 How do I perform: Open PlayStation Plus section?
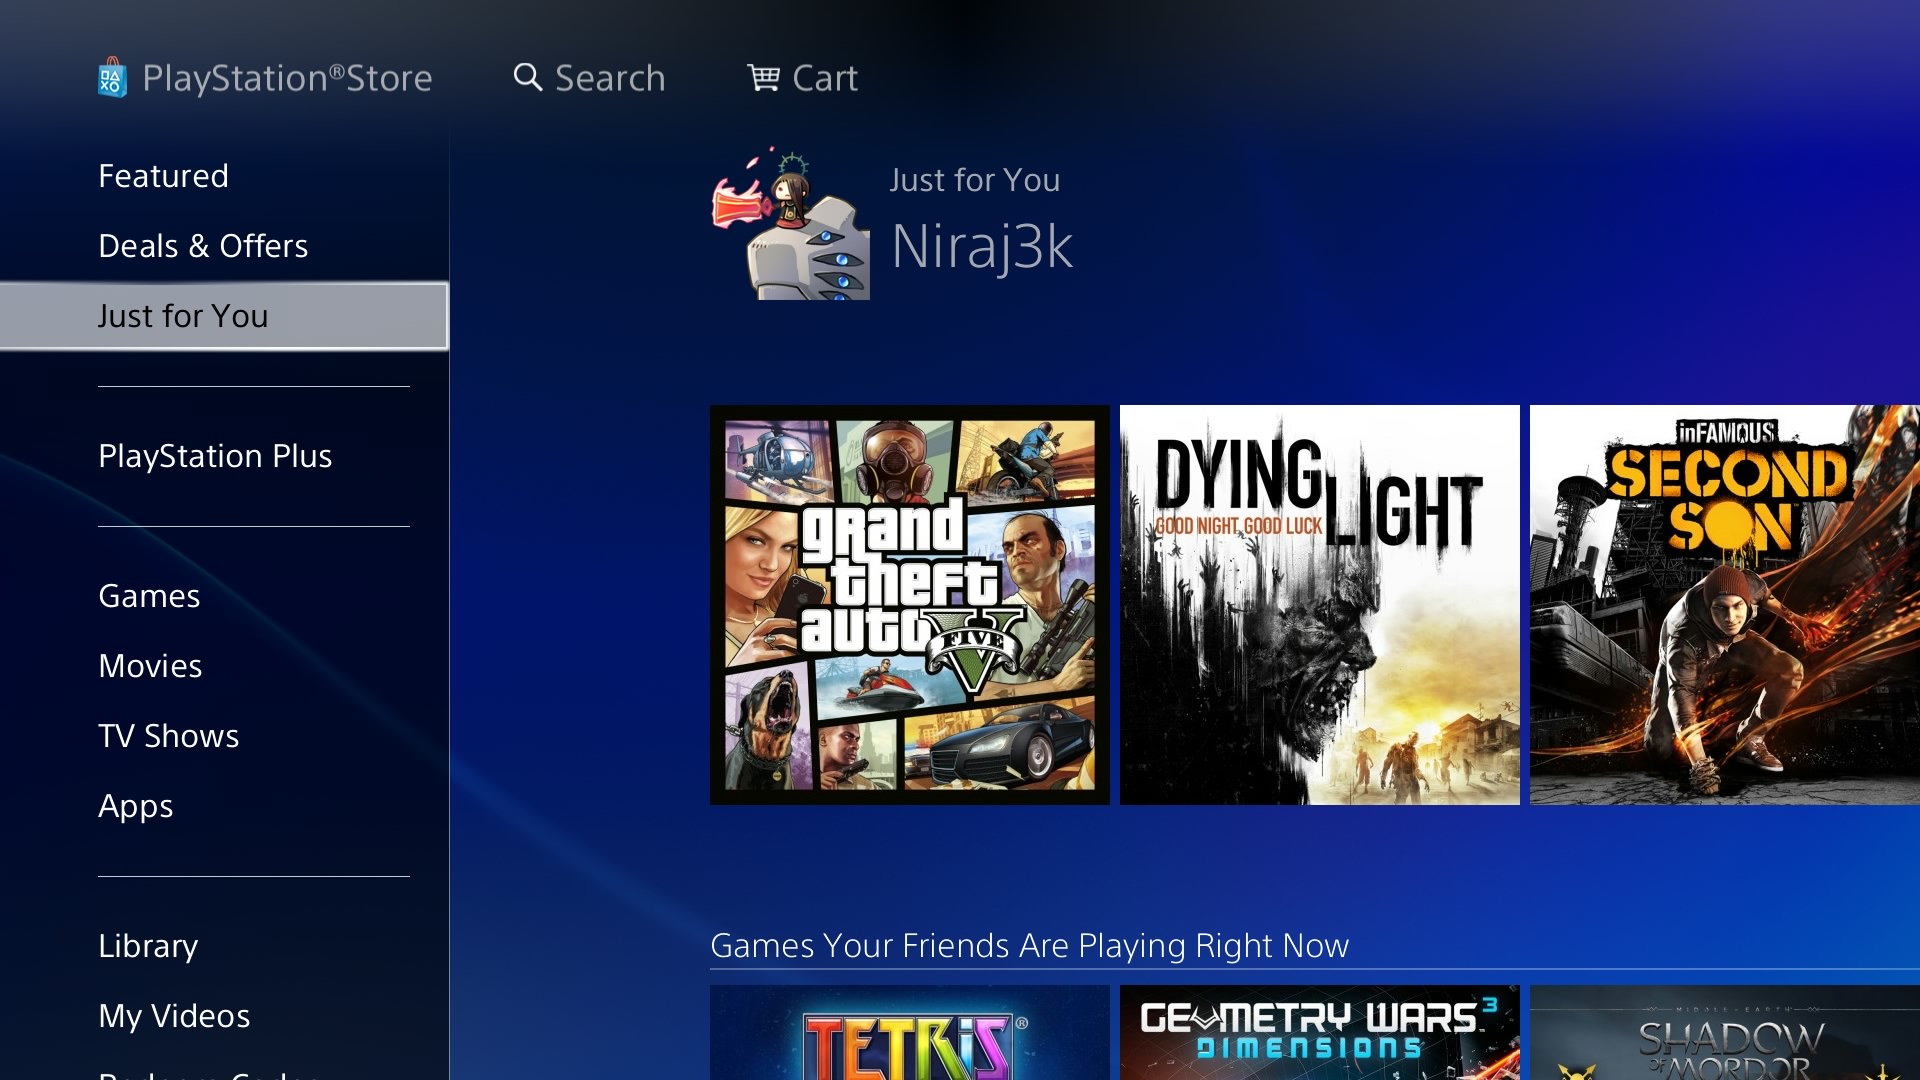click(215, 456)
